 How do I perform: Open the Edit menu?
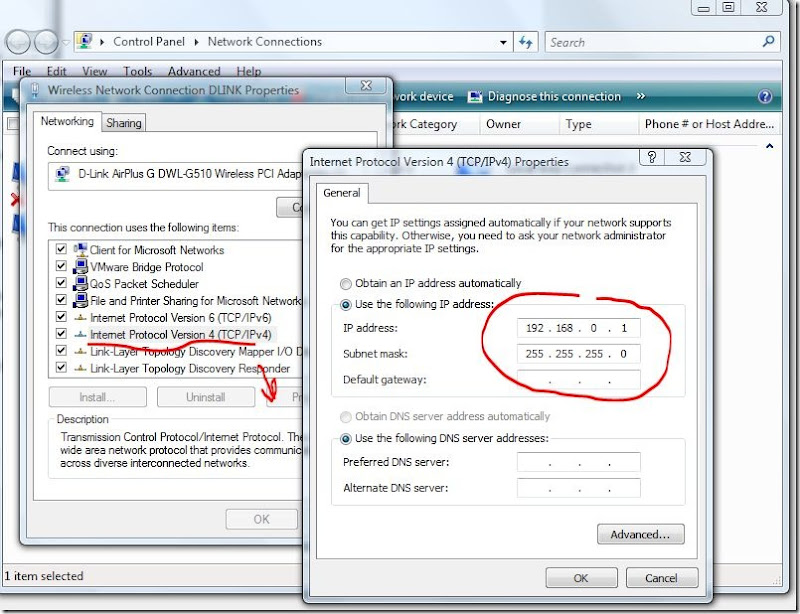coord(57,71)
